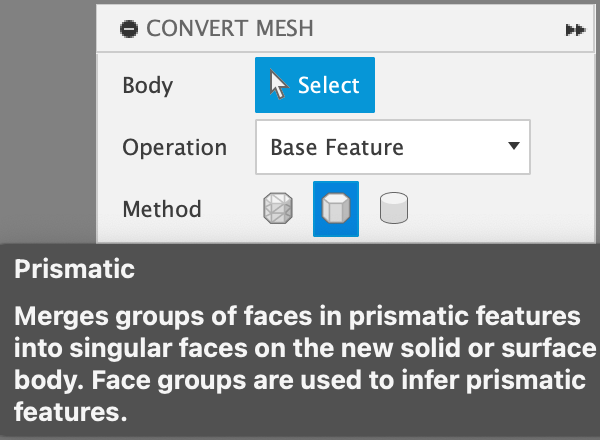Pick the Organic cylinder-shaped method icon
Image resolution: width=600 pixels, height=440 pixels.
(394, 209)
